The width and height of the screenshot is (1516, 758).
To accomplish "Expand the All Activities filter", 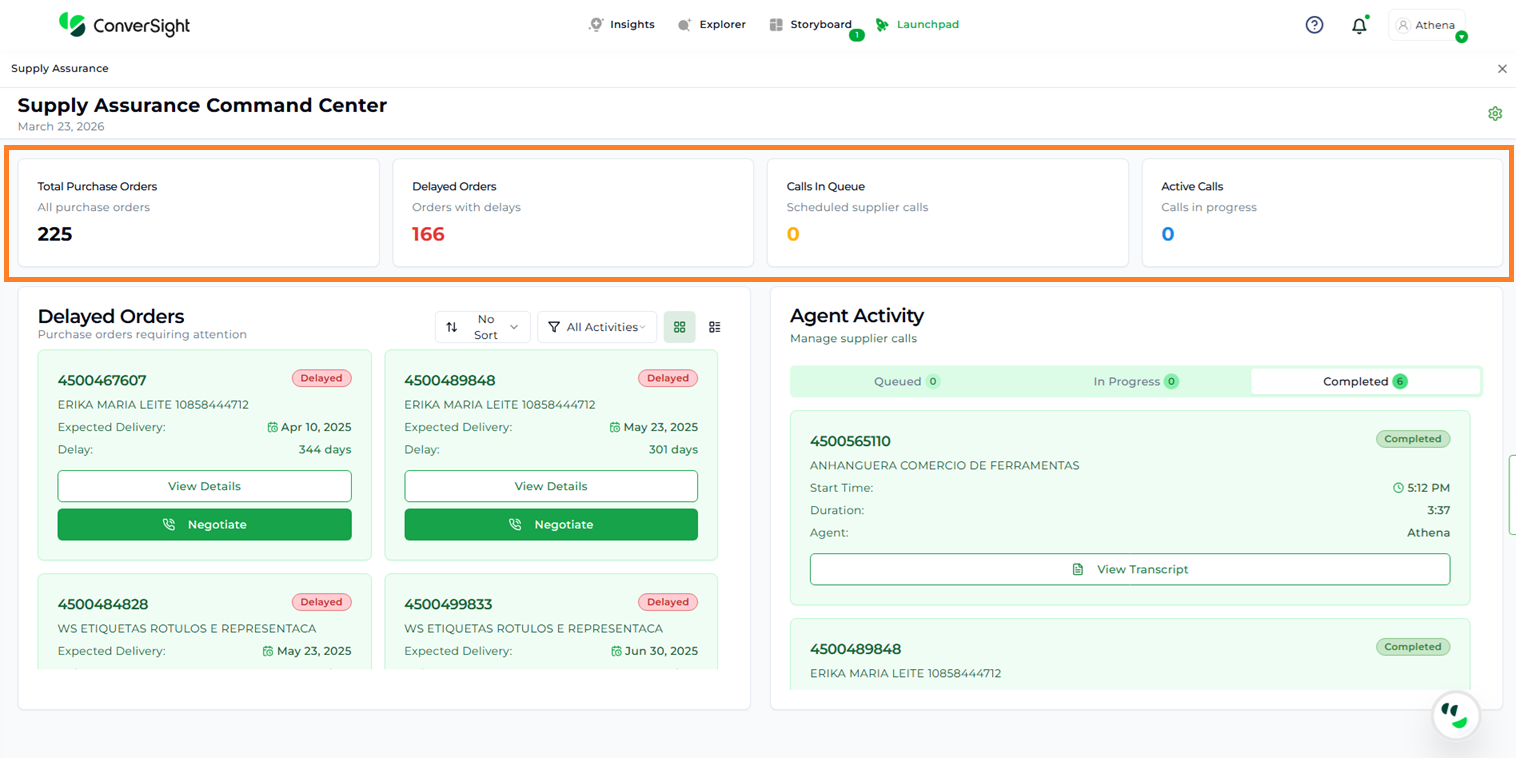I will coord(597,327).
